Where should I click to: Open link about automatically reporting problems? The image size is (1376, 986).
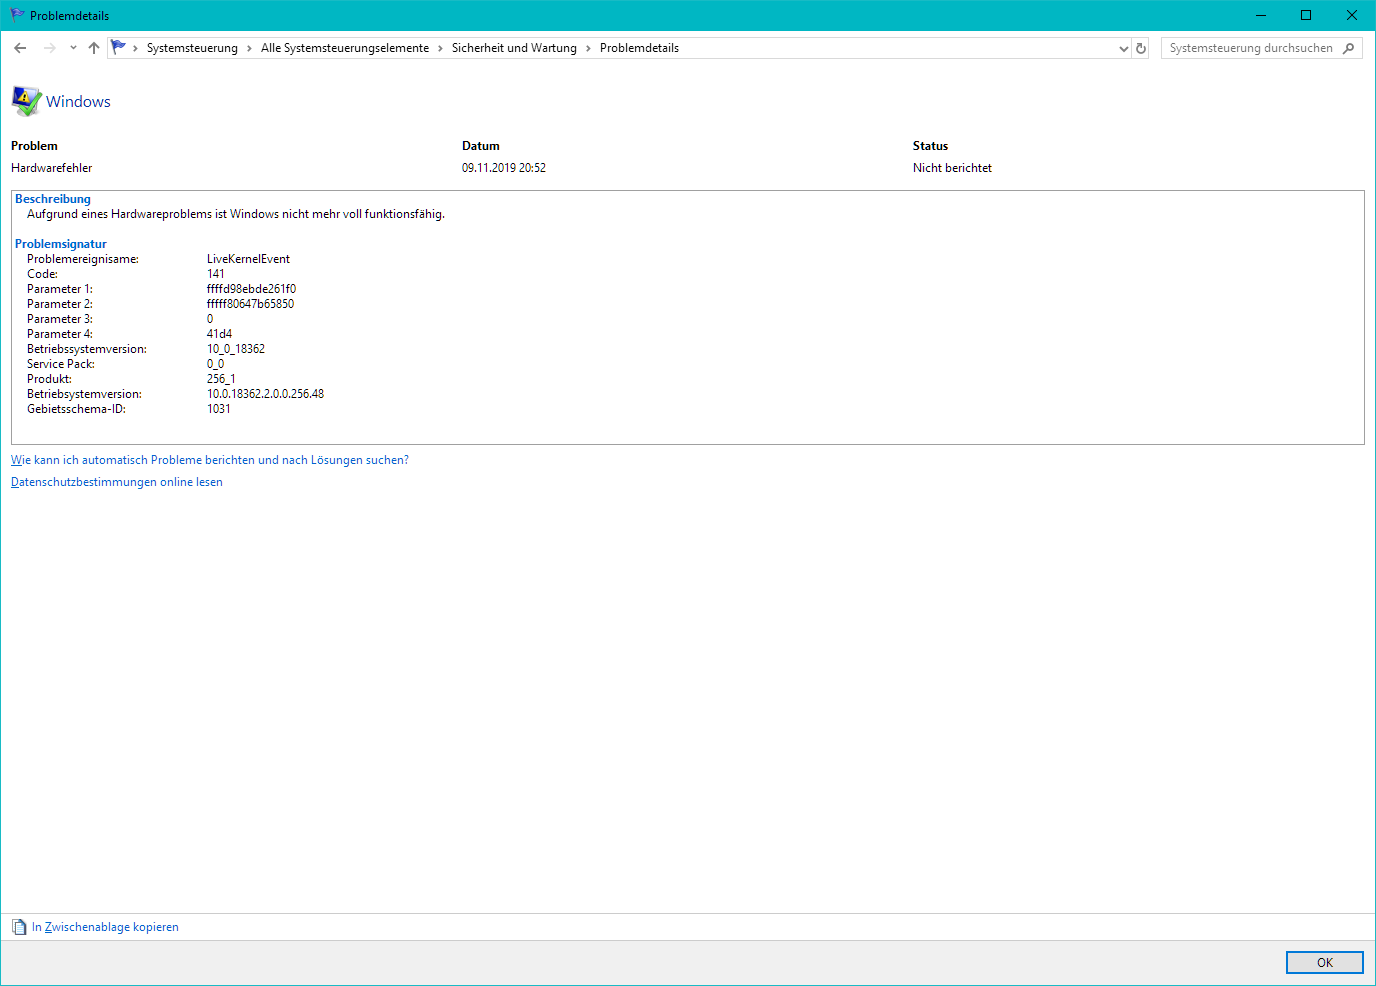coord(210,460)
